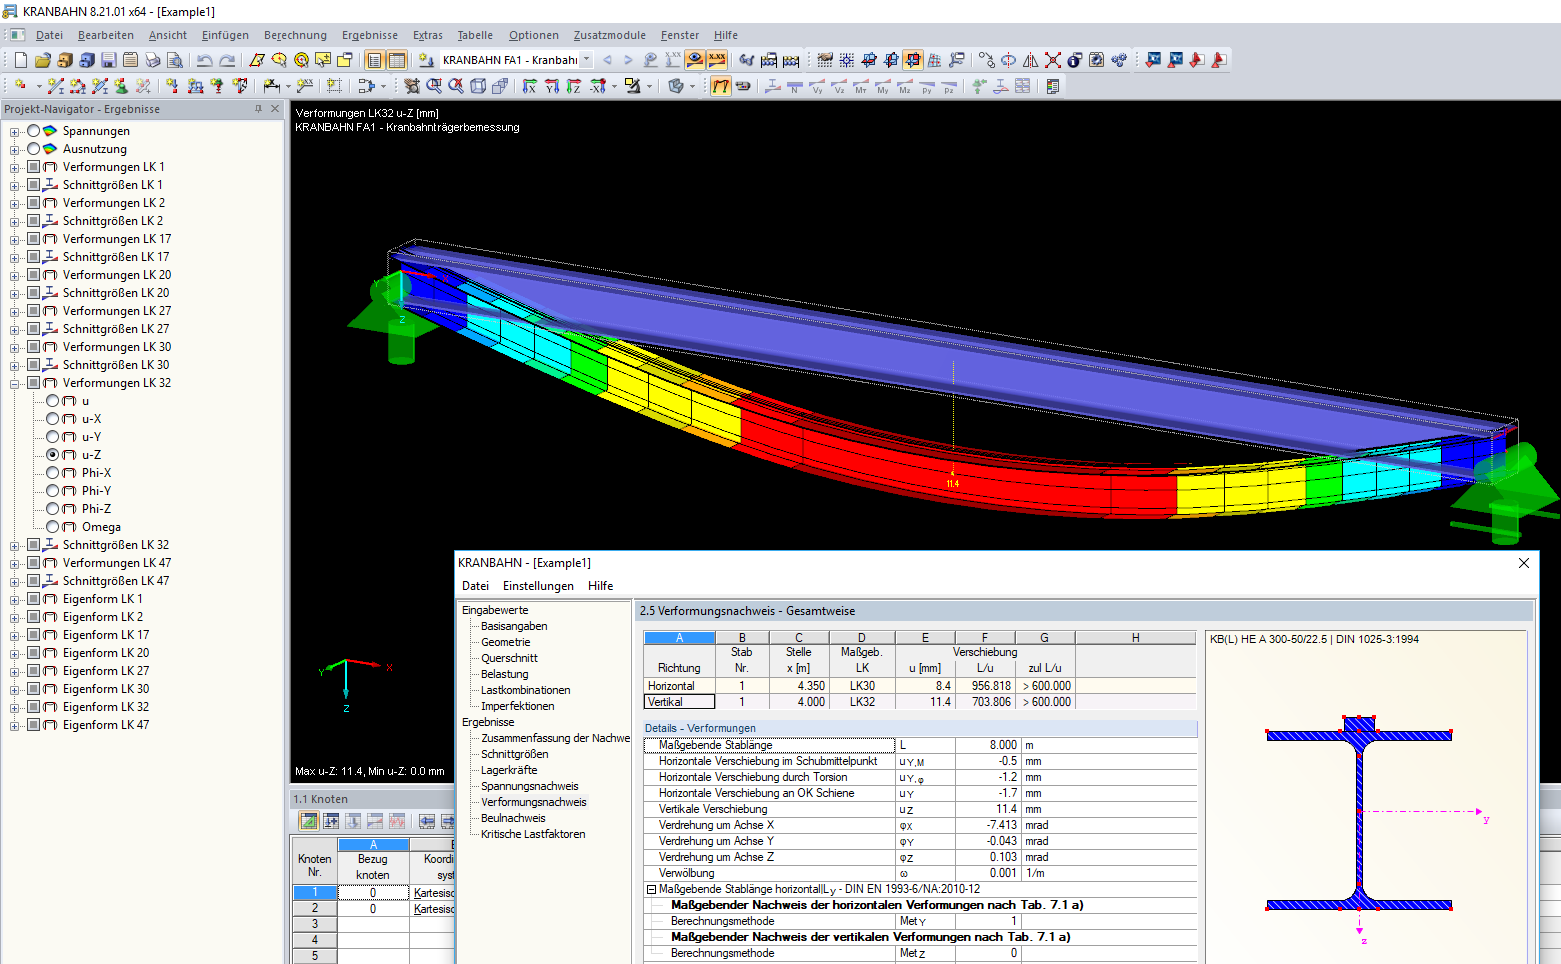Open Beulnachweis in the results tree
This screenshot has width=1561, height=964.
tap(513, 818)
